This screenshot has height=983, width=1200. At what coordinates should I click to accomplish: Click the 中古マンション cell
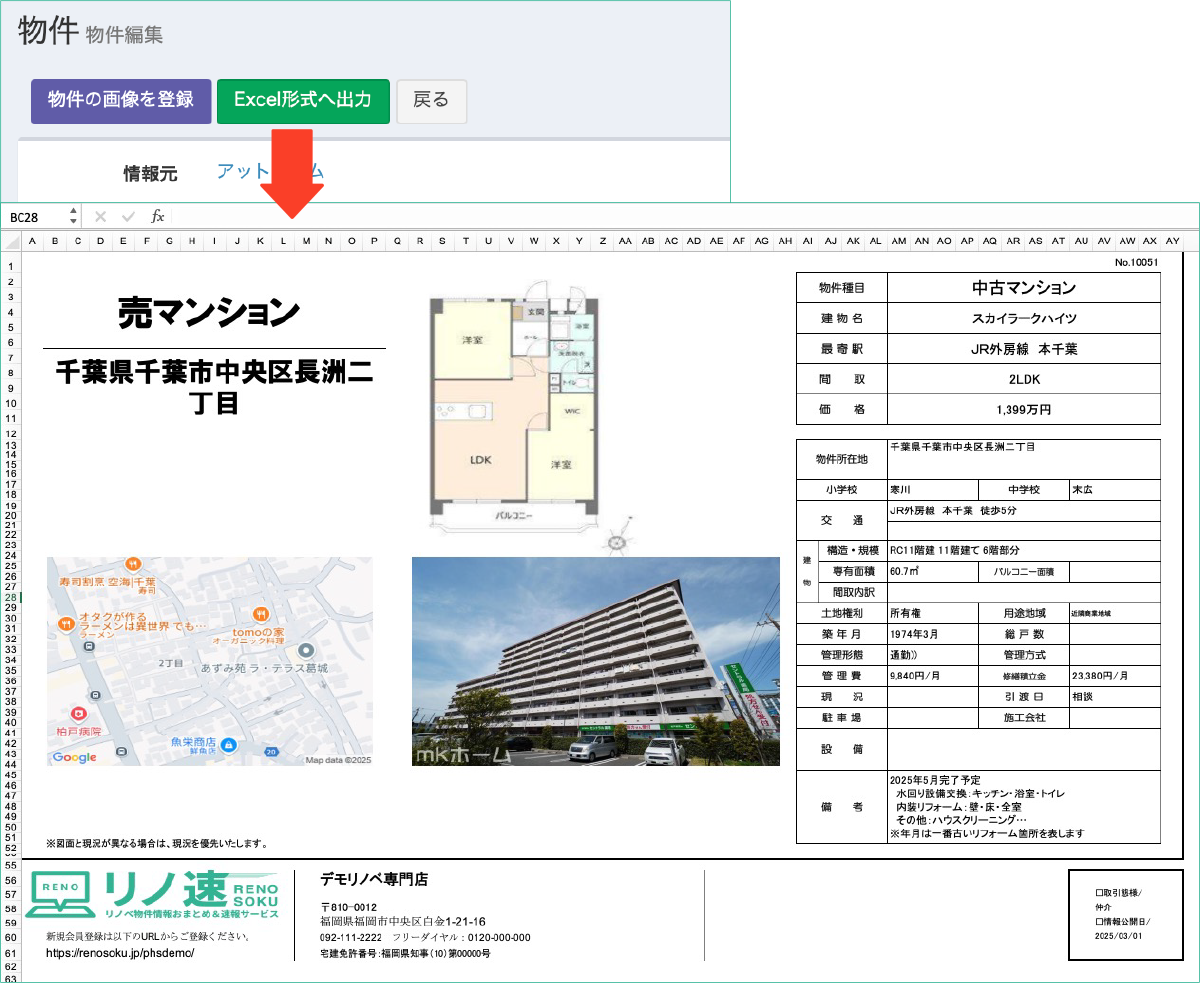tap(1024, 288)
